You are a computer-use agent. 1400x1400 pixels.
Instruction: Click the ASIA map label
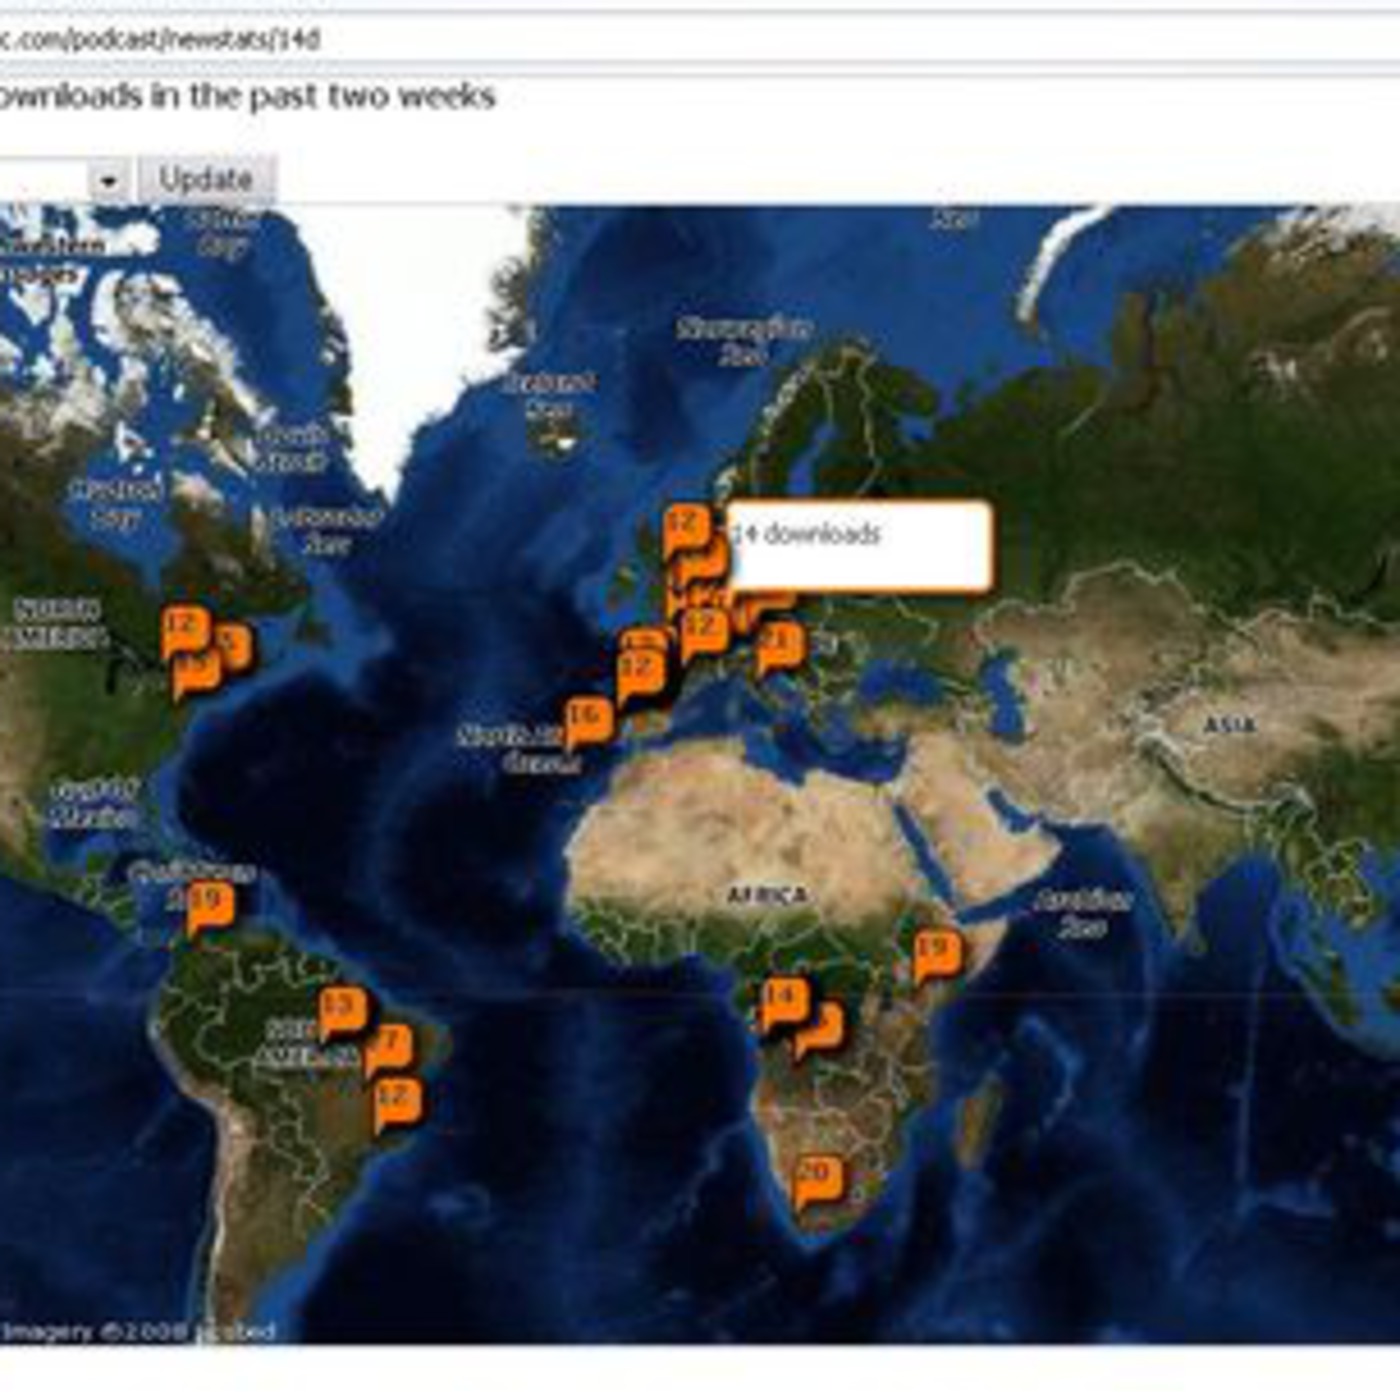pyautogui.click(x=1229, y=724)
